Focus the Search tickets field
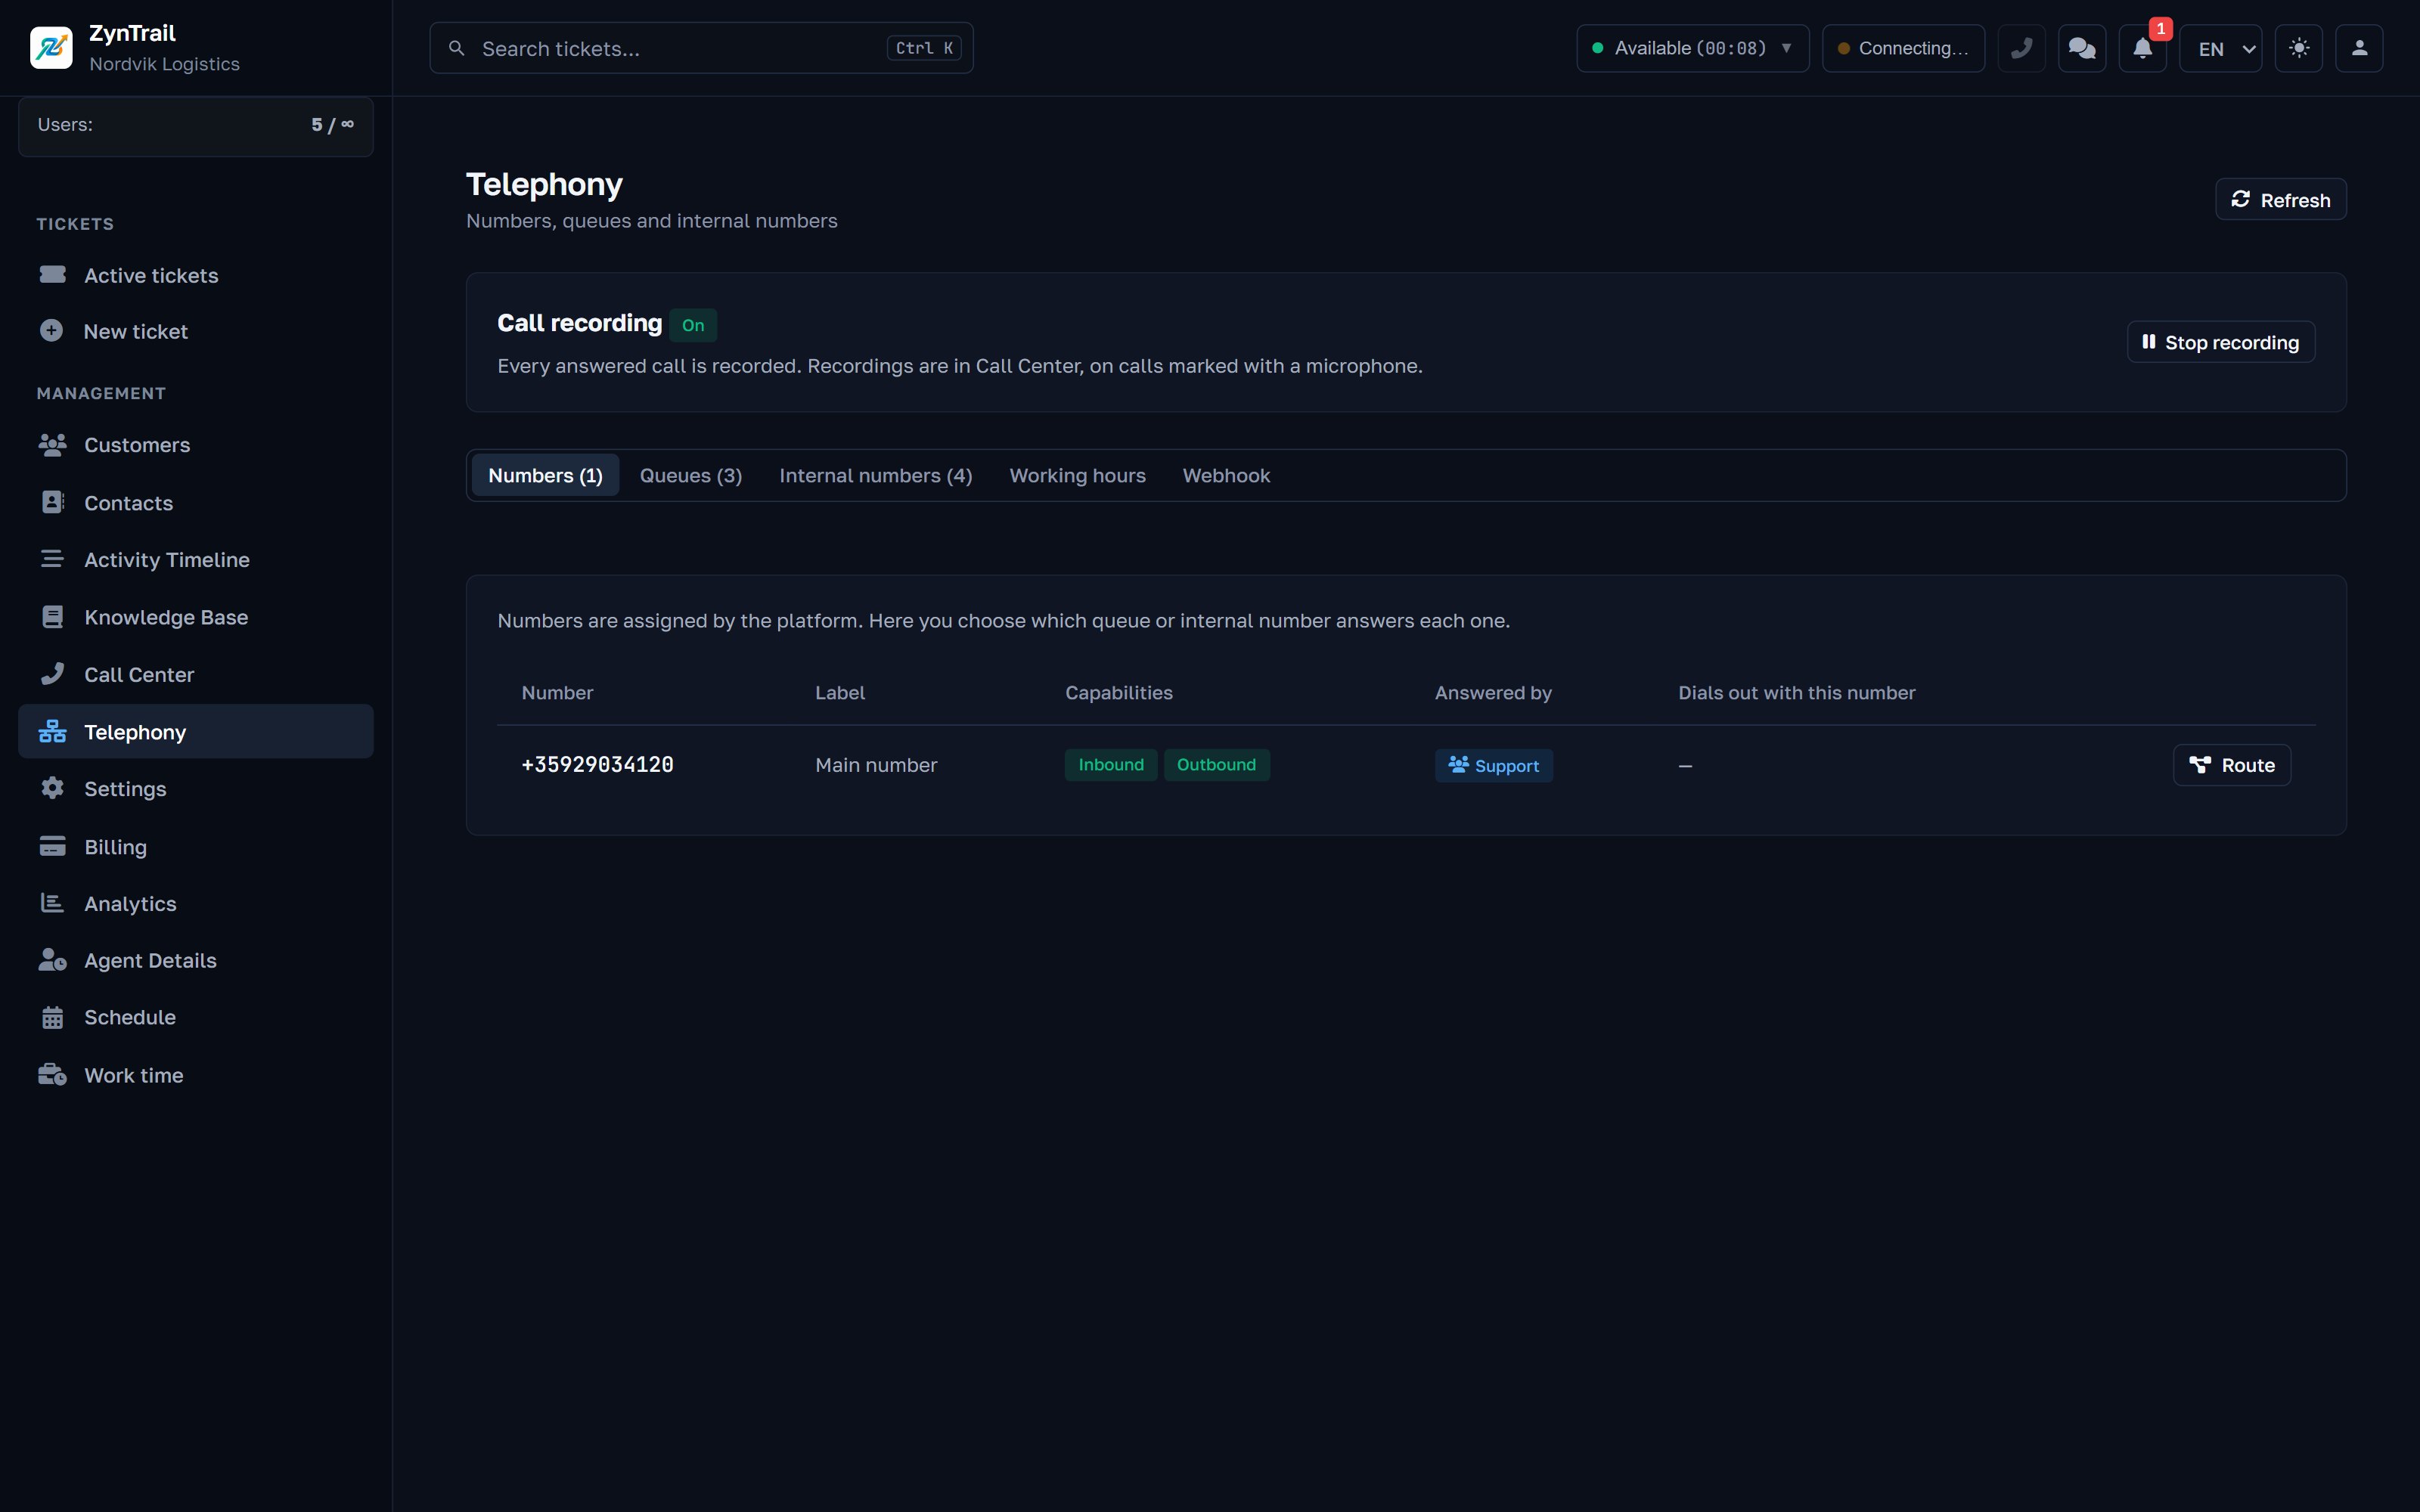2420x1512 pixels. (701, 48)
